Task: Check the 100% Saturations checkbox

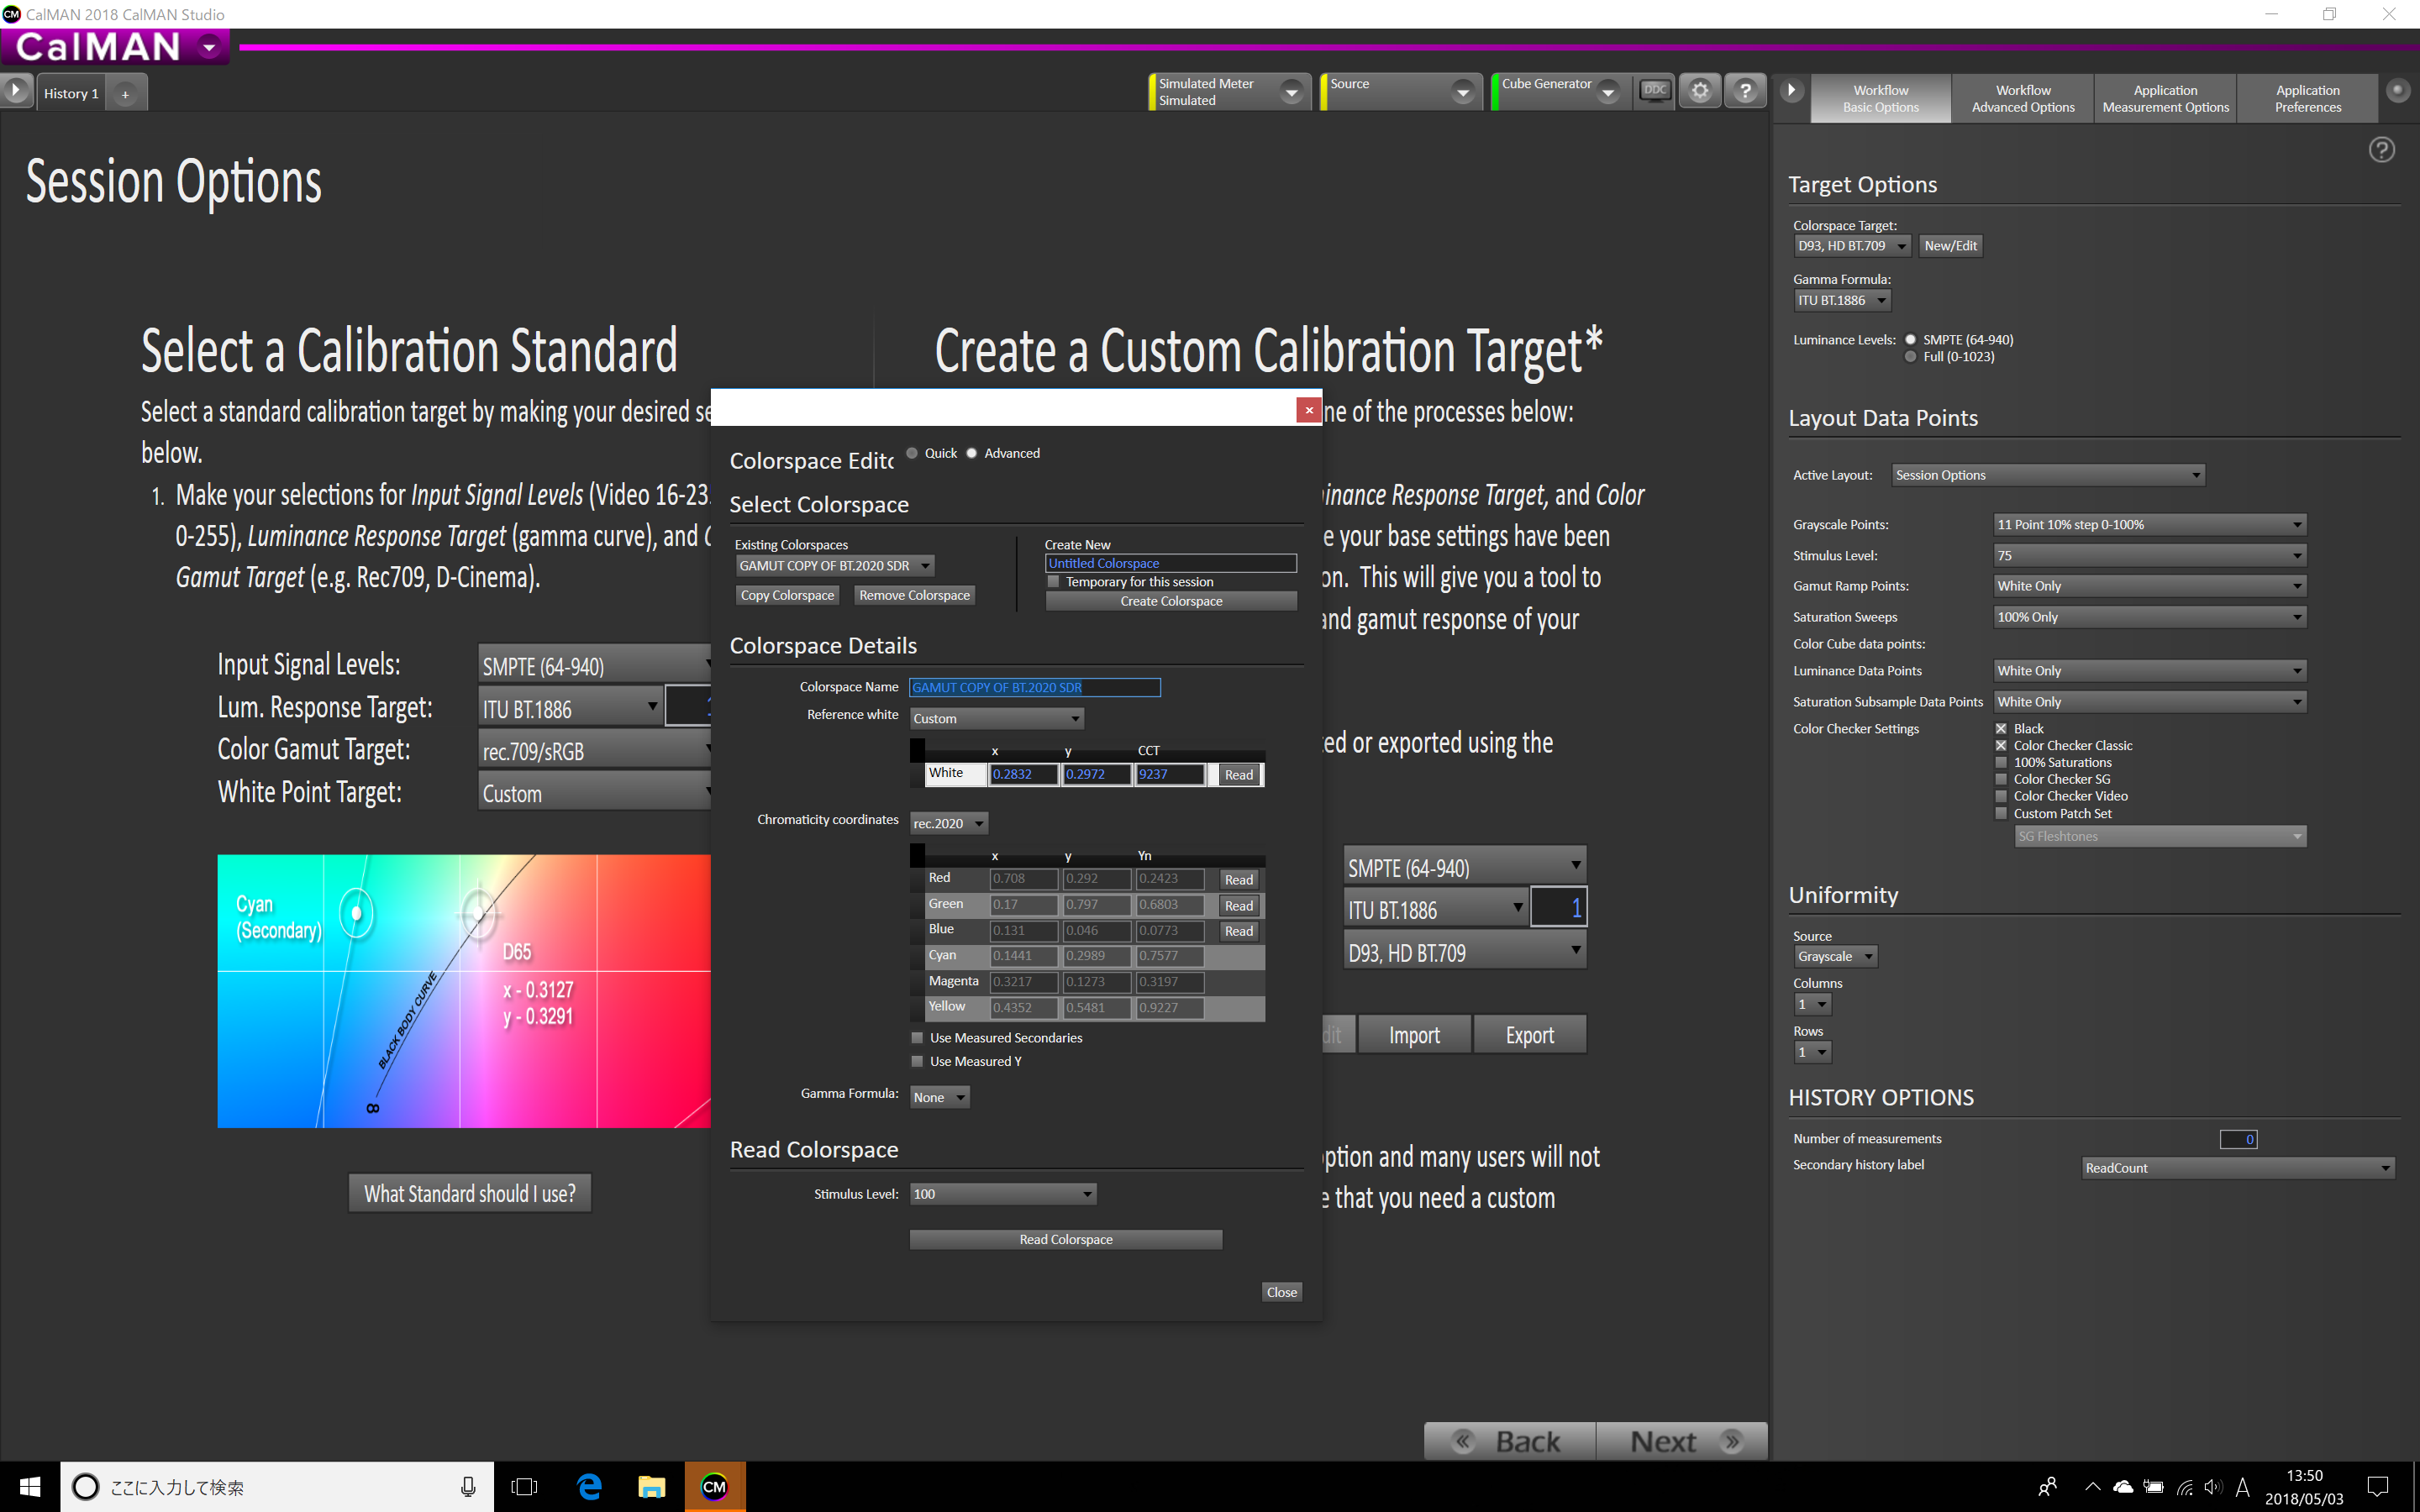Action: click(x=2001, y=762)
